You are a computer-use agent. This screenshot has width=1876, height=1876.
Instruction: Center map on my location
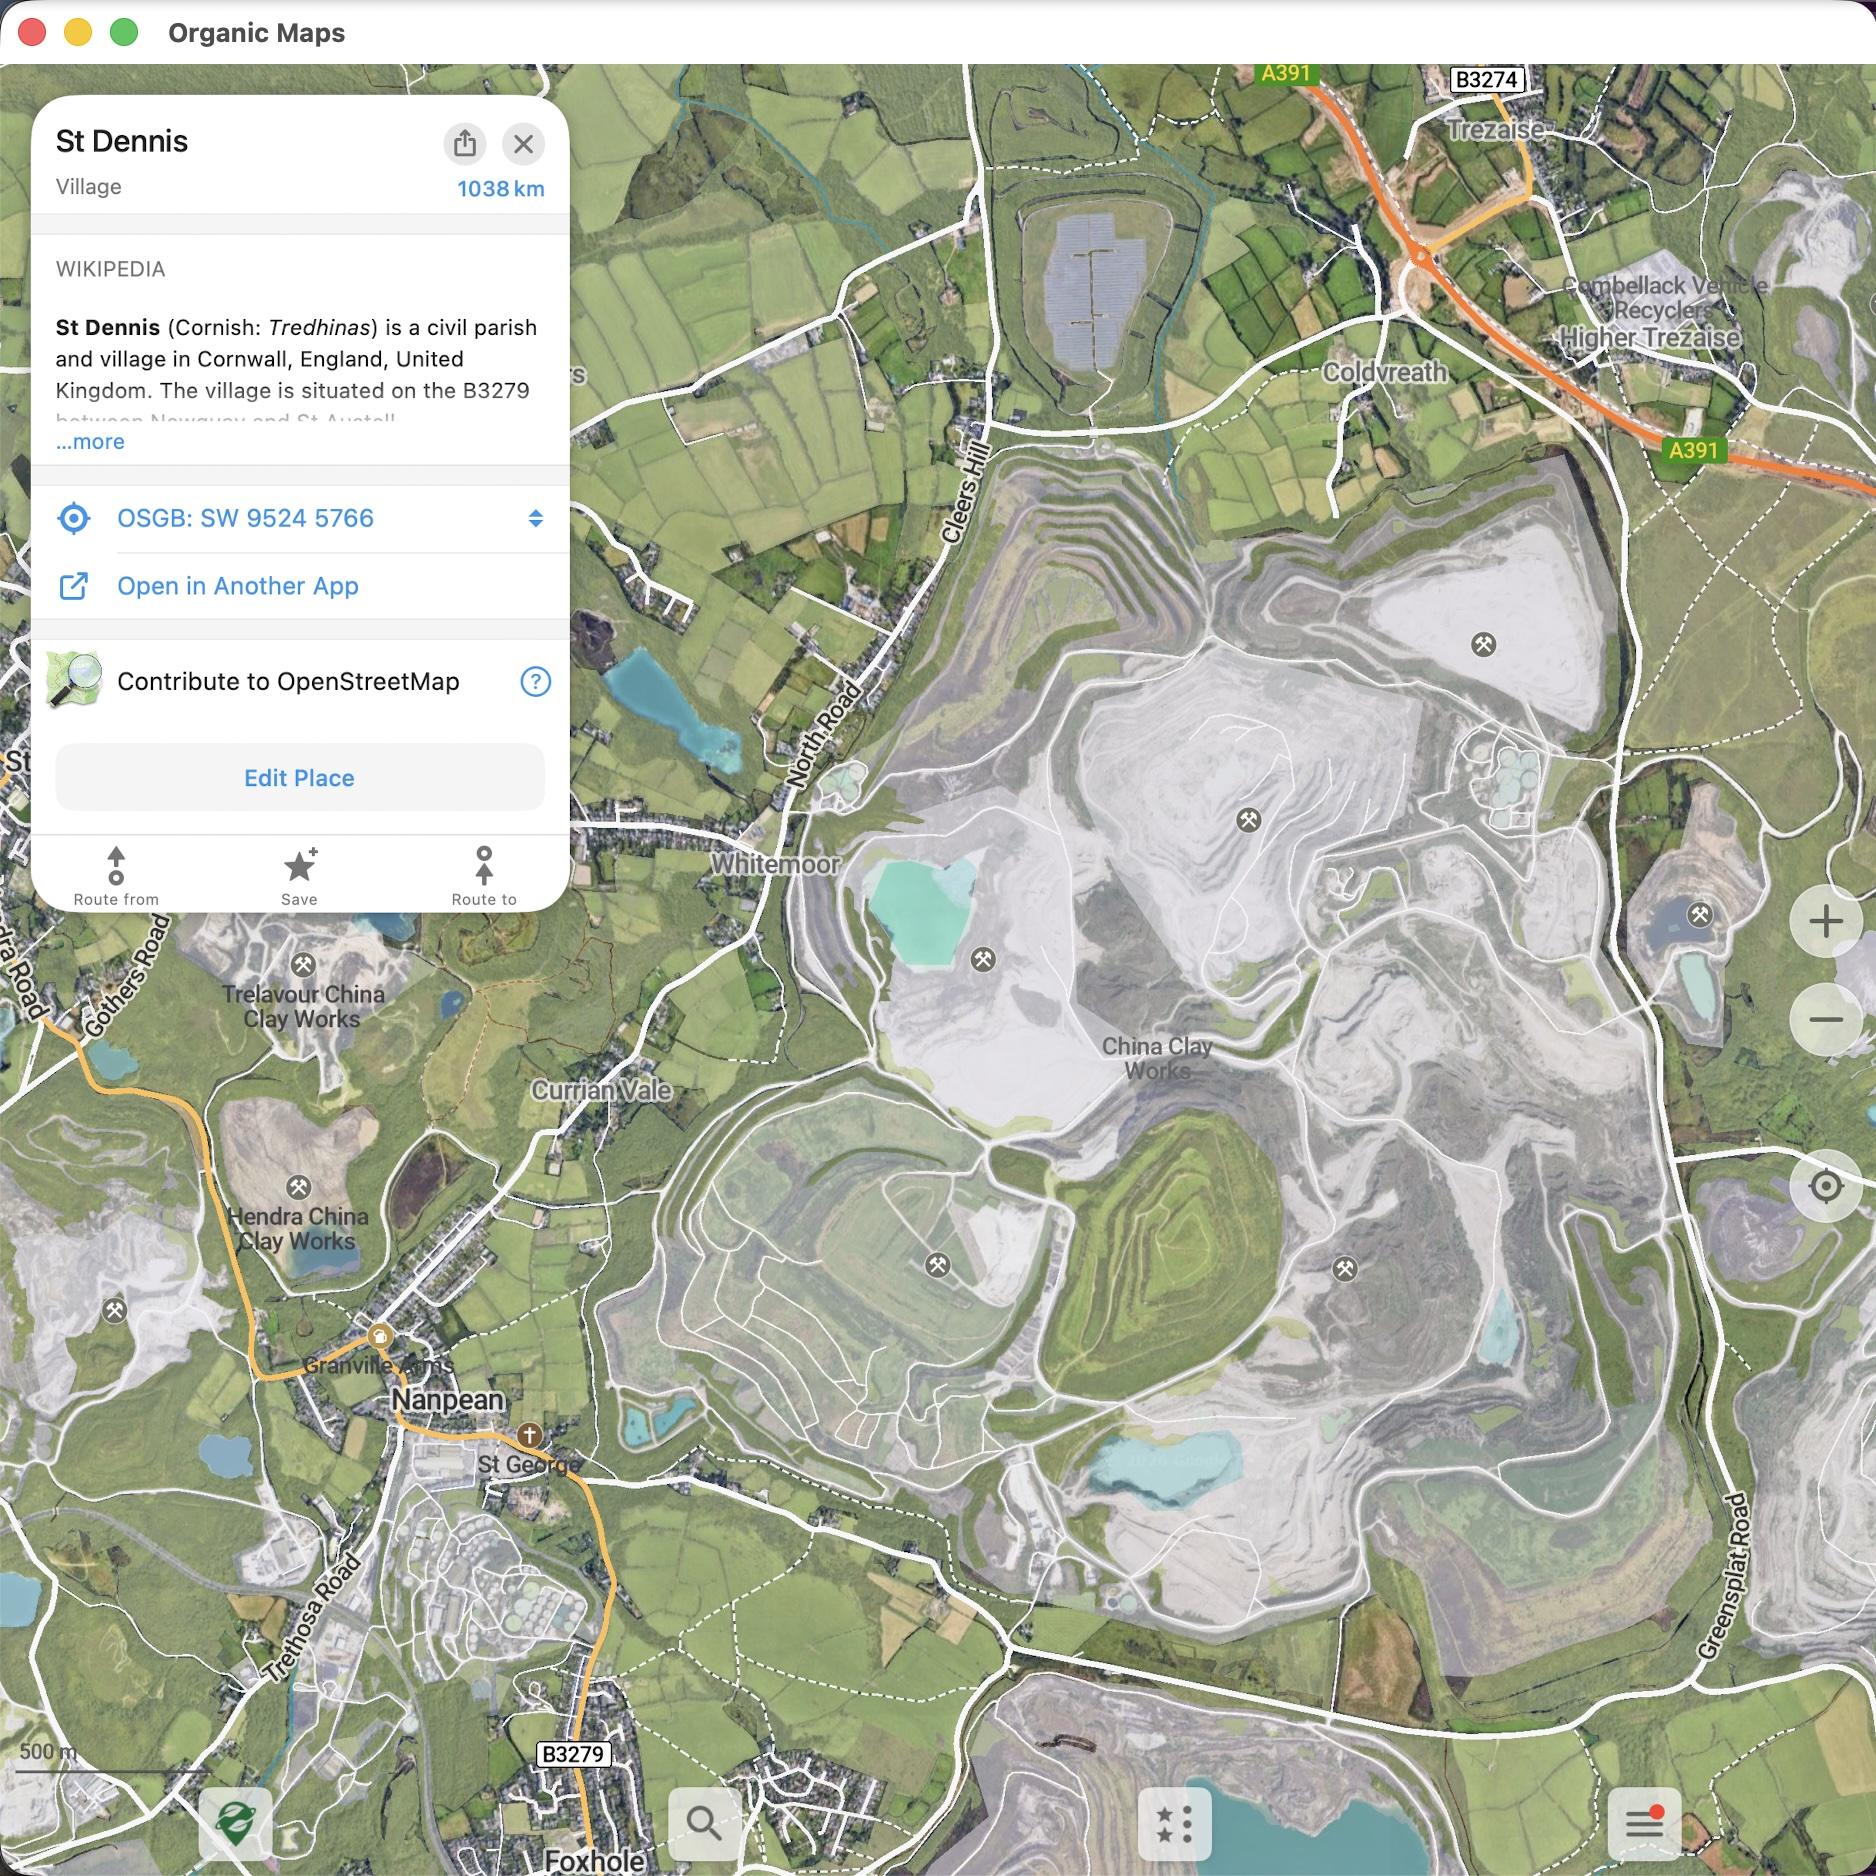pos(1826,1186)
